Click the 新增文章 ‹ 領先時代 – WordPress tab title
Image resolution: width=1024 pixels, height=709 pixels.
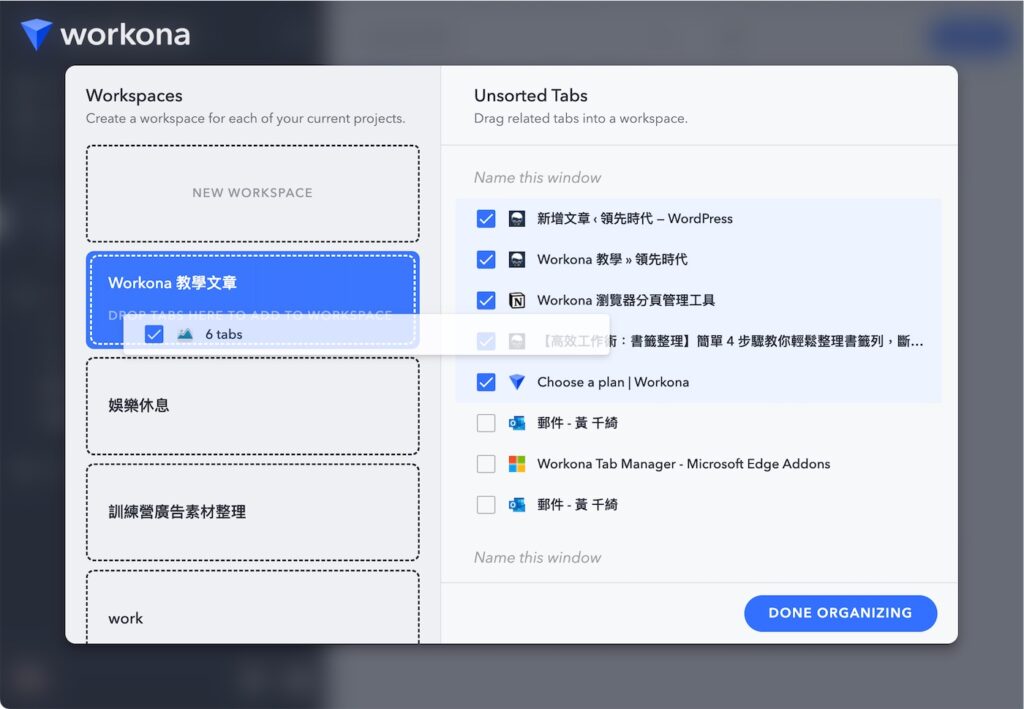pyautogui.click(x=635, y=219)
